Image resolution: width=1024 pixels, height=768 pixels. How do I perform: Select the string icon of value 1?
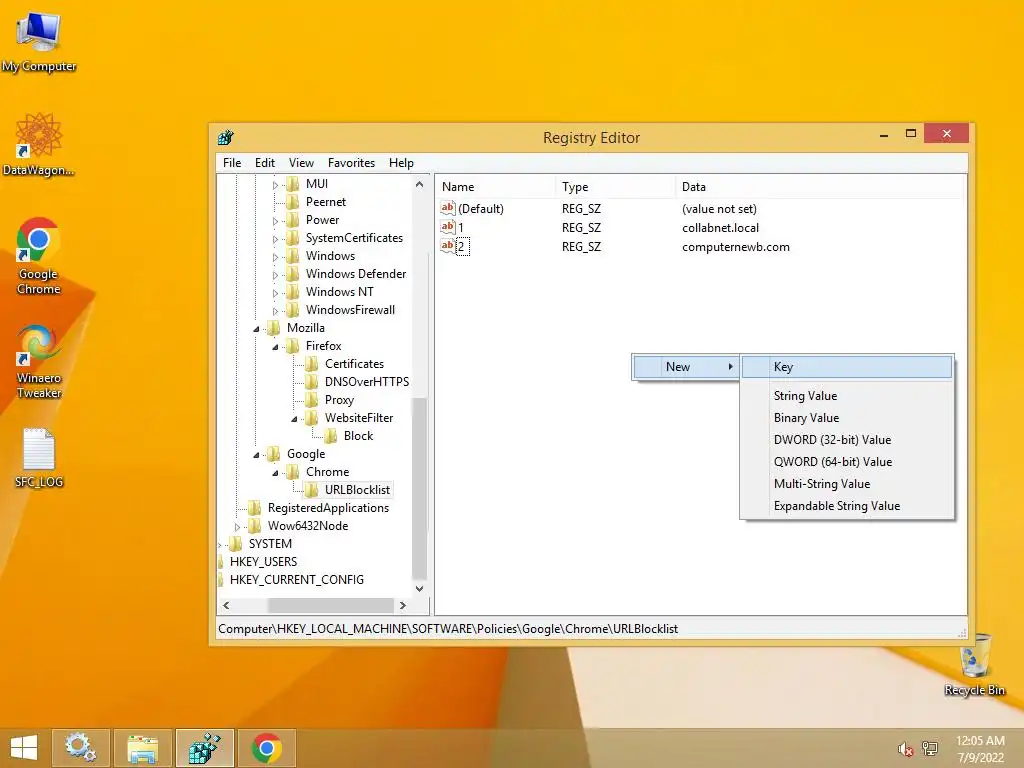(x=447, y=227)
